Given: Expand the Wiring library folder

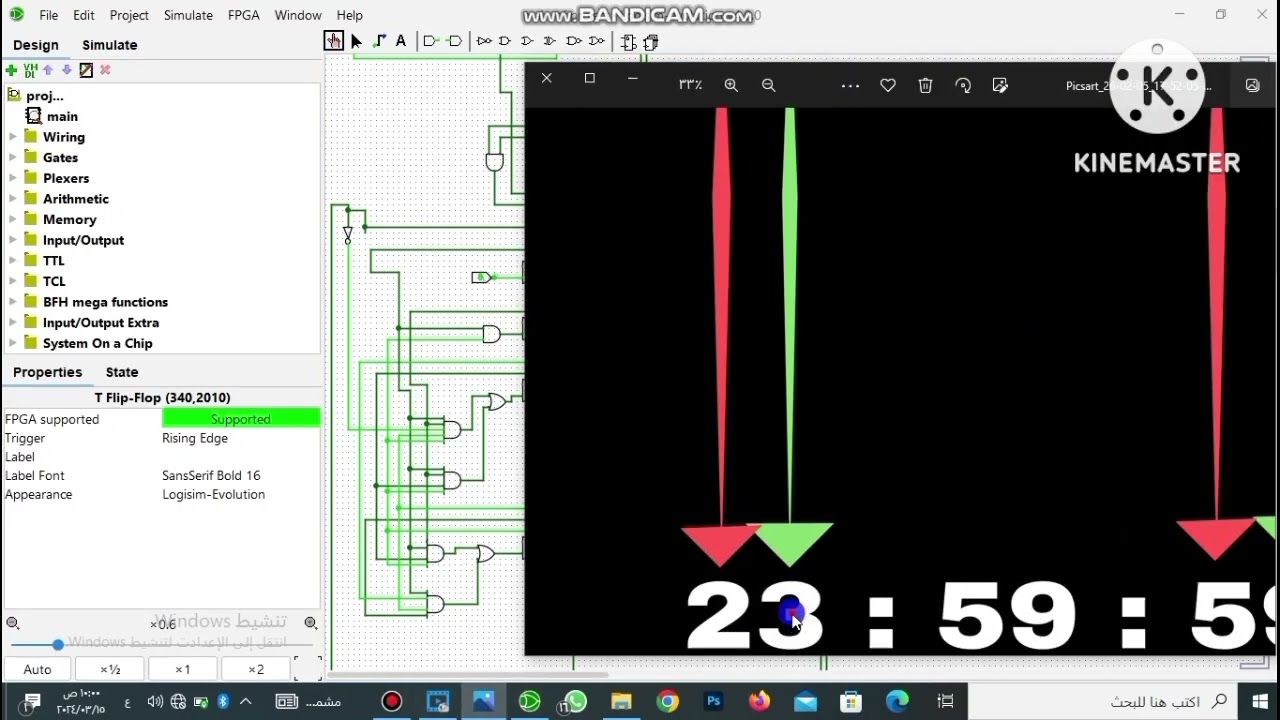Looking at the screenshot, I should (x=12, y=137).
